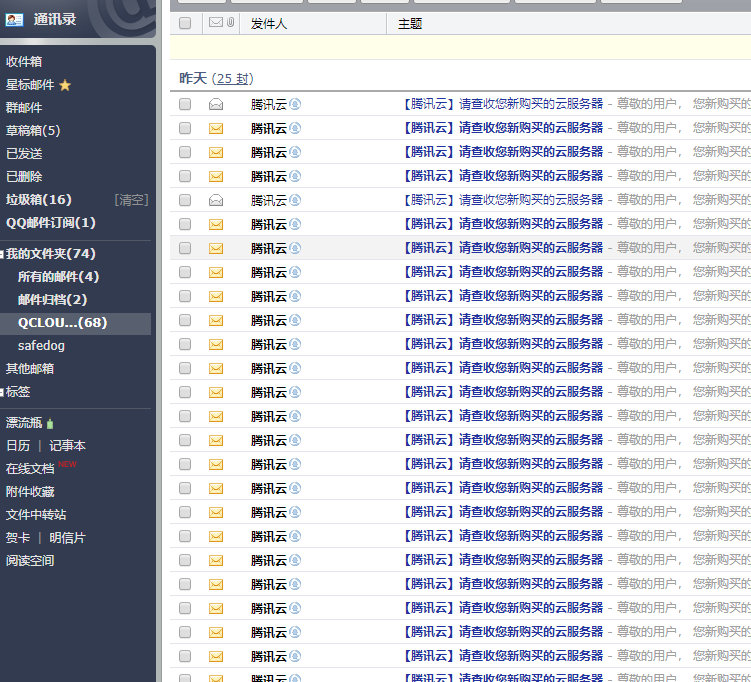Click the sender badge icon beside first 腾讯云

tap(295, 104)
